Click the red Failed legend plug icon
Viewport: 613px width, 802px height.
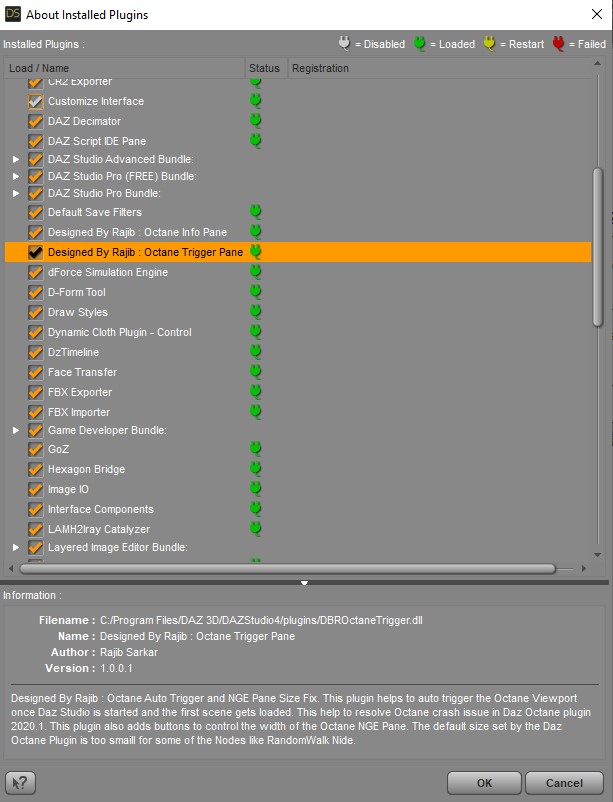[x=558, y=43]
